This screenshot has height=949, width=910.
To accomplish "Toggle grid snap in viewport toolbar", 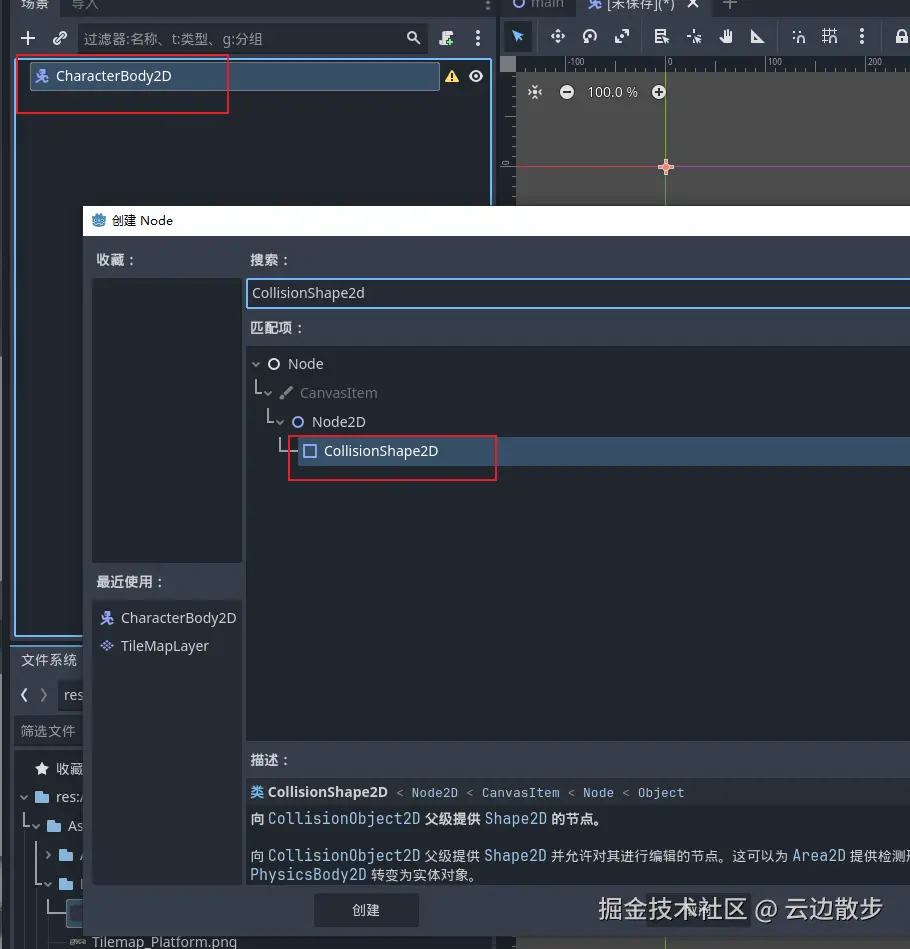I will (830, 36).
